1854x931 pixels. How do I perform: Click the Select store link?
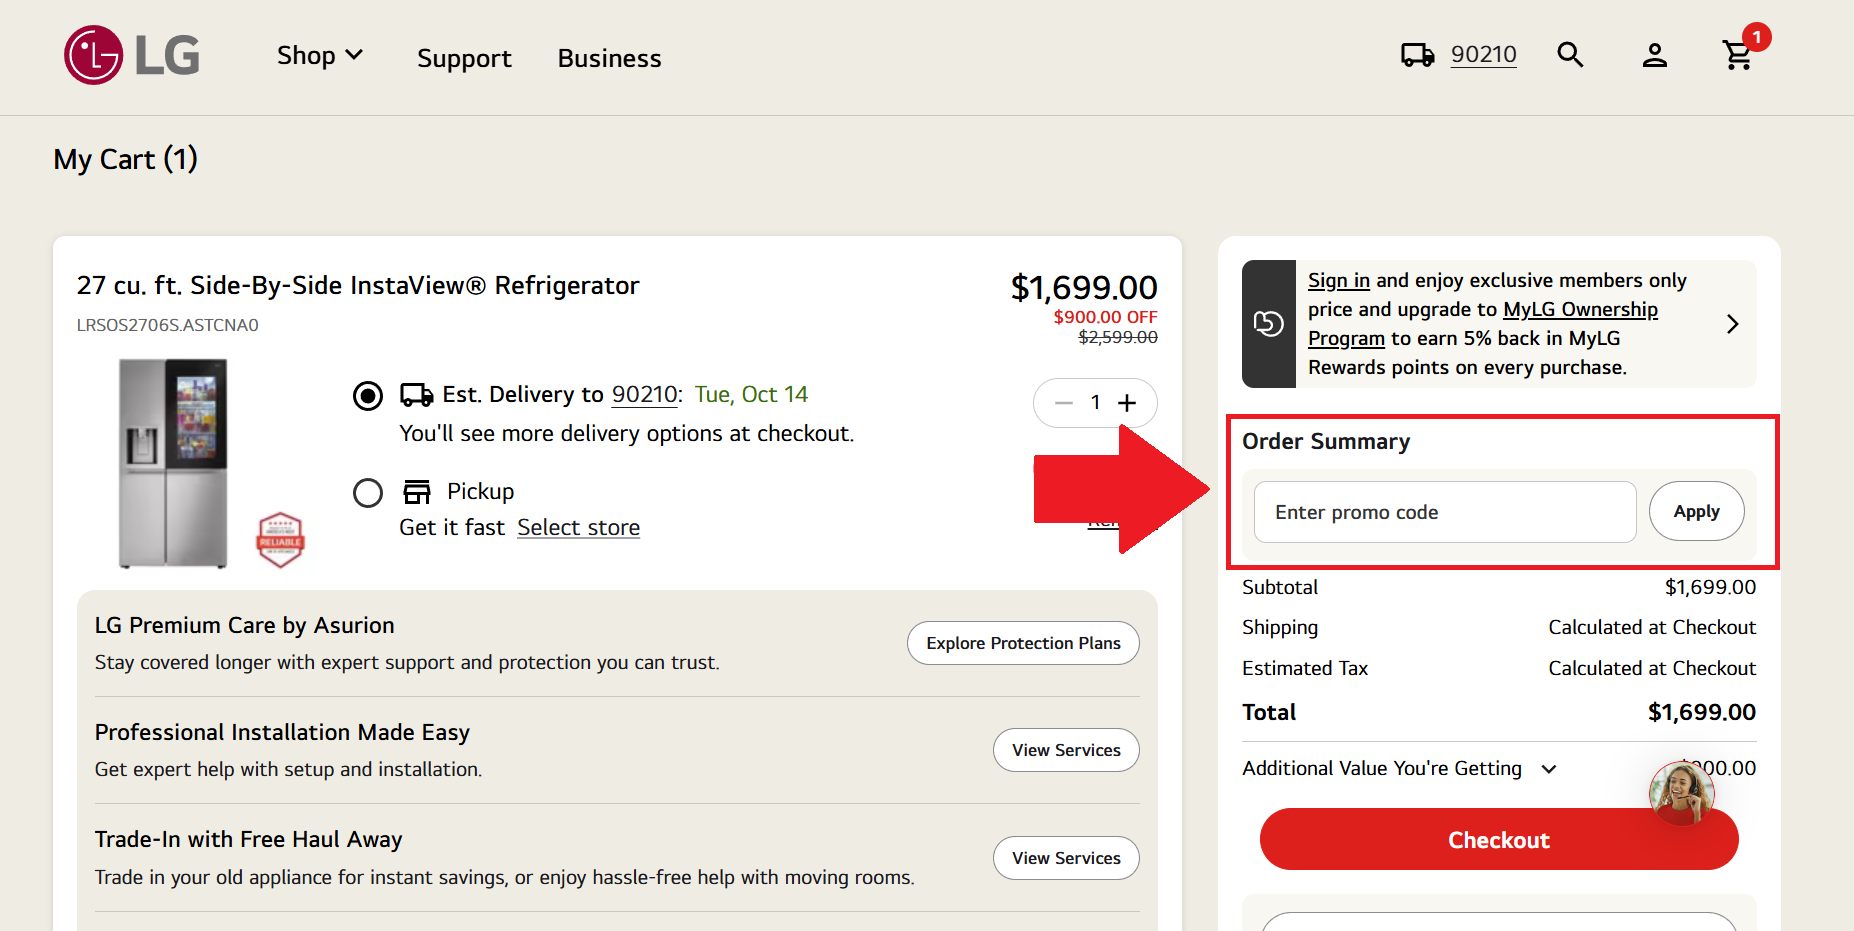[578, 528]
